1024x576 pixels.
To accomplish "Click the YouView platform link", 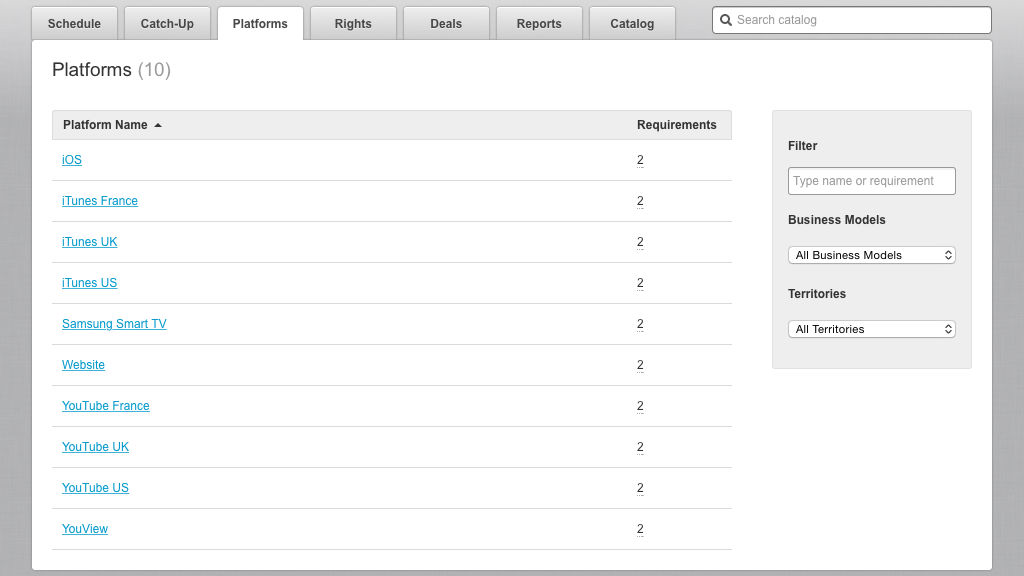I will pyautogui.click(x=85, y=529).
